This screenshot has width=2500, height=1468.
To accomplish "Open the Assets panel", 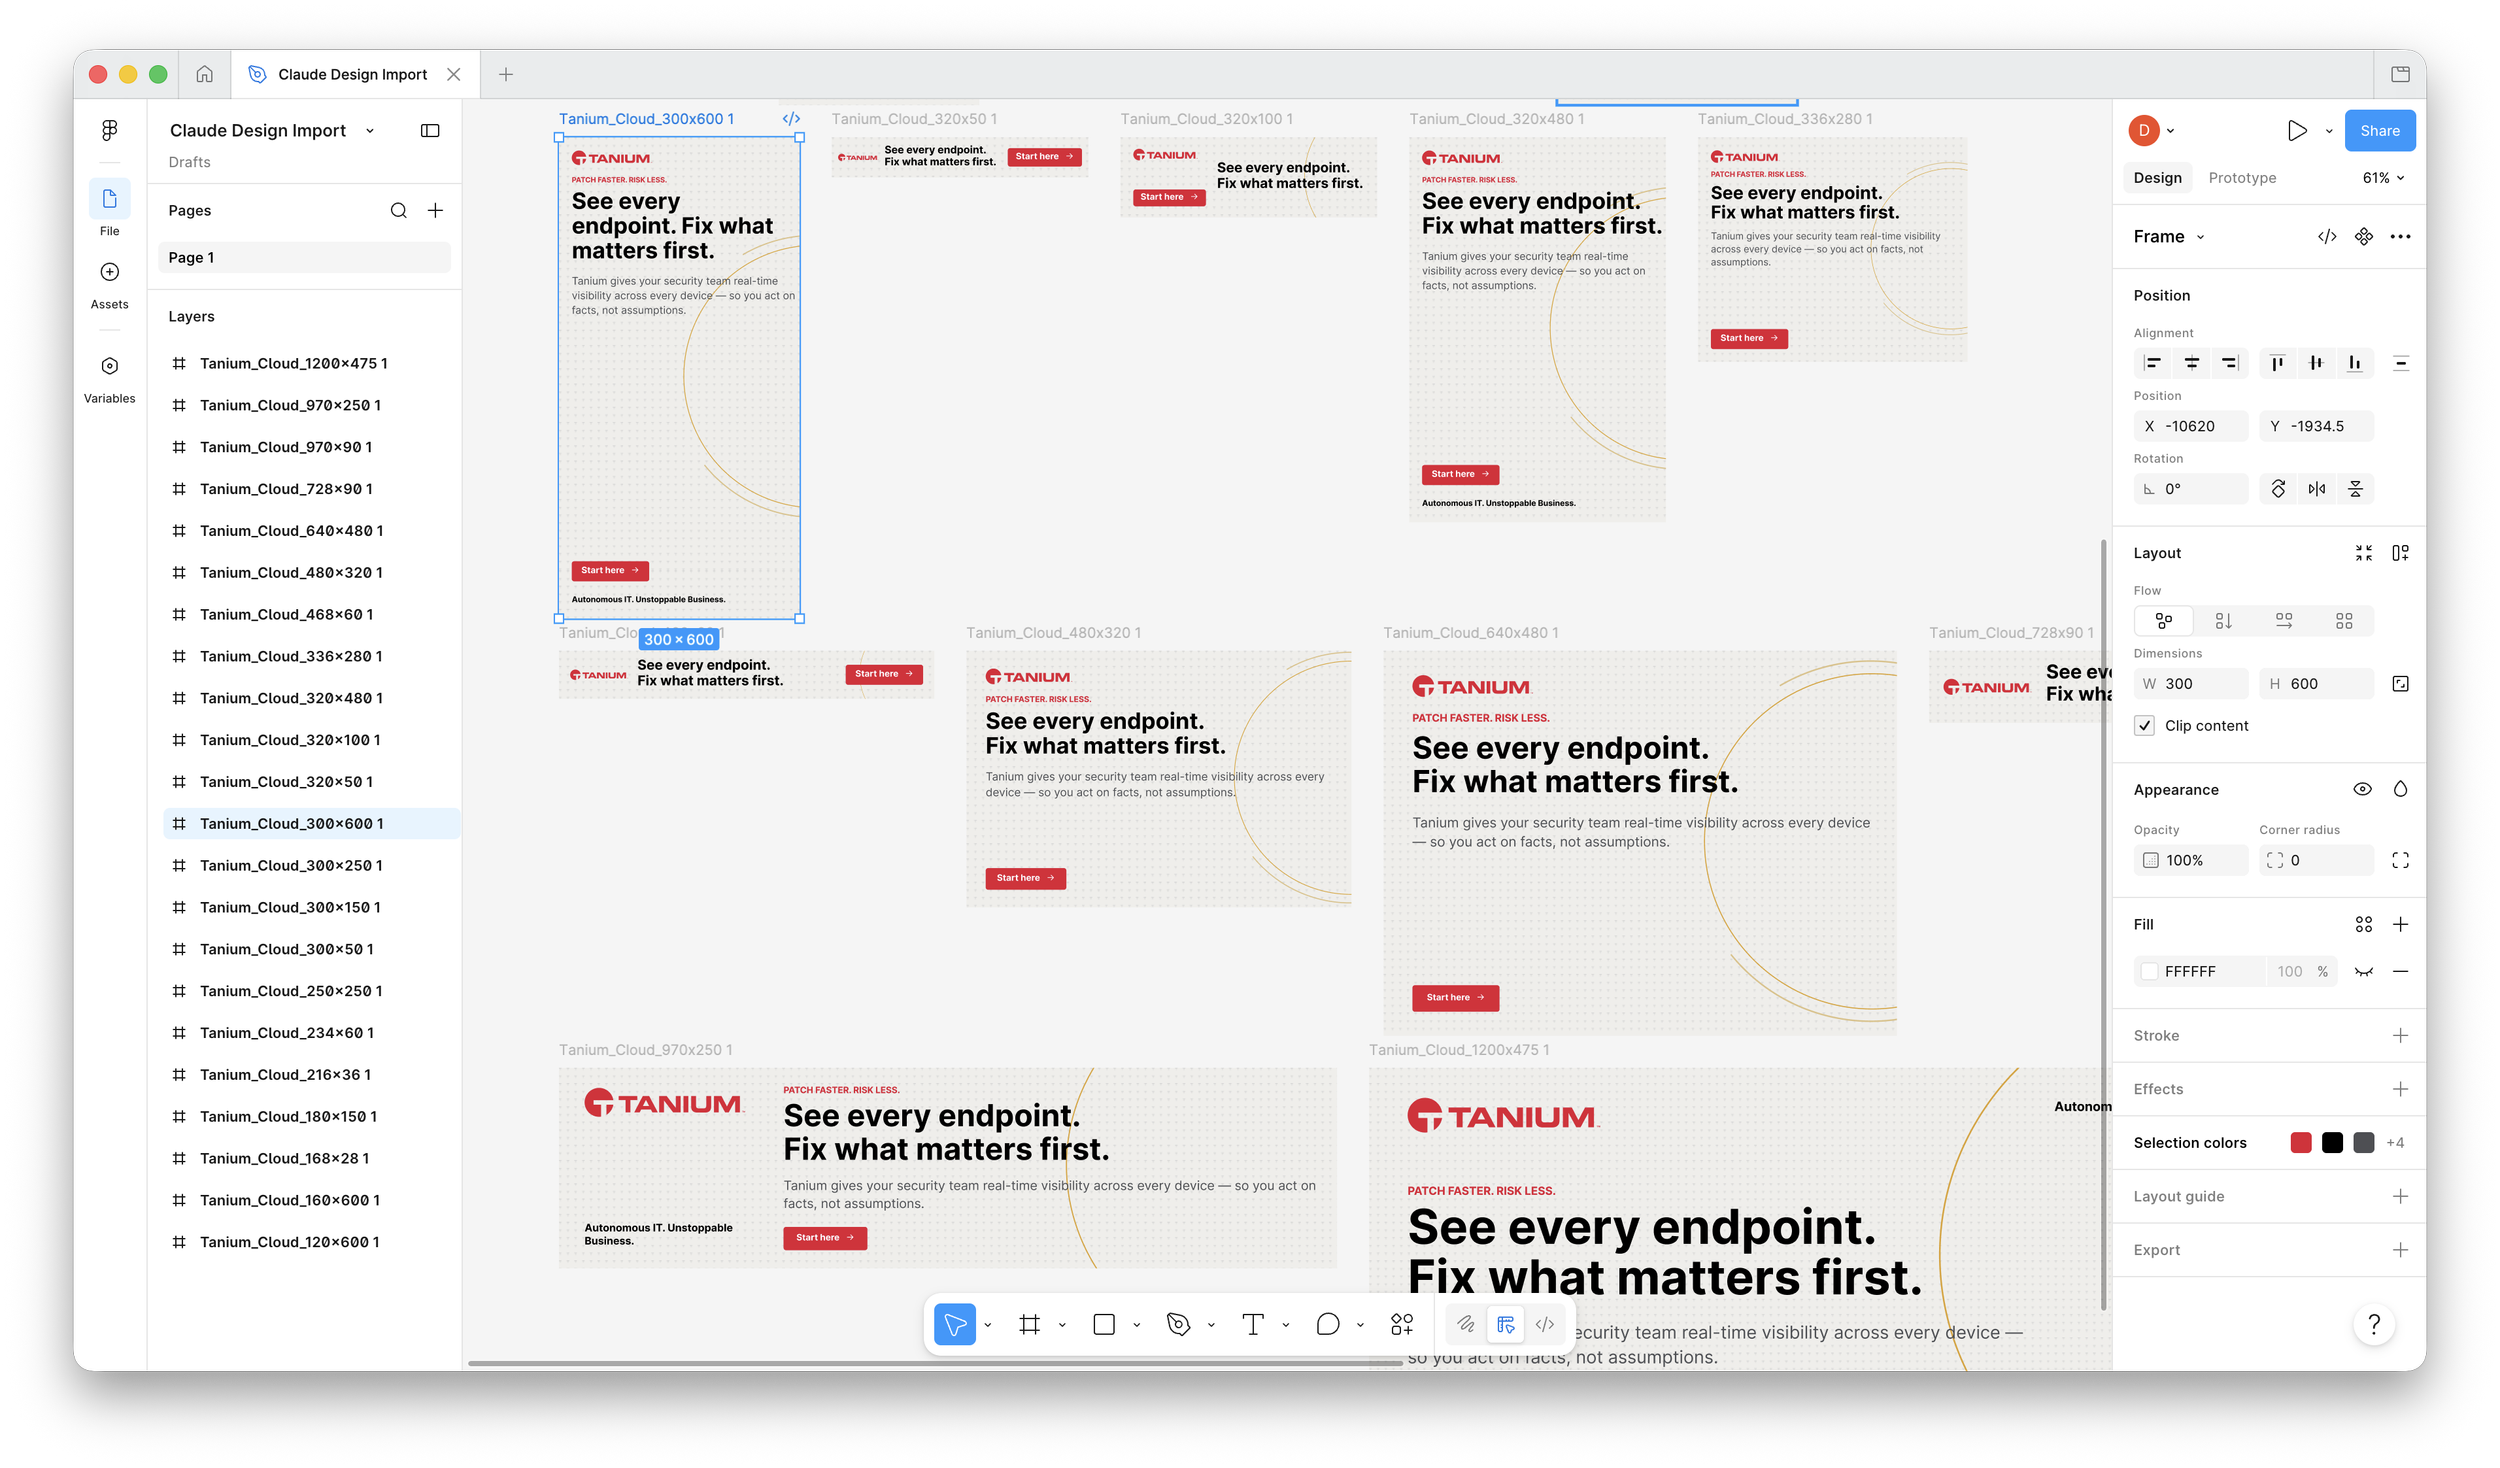I will tap(110, 285).
